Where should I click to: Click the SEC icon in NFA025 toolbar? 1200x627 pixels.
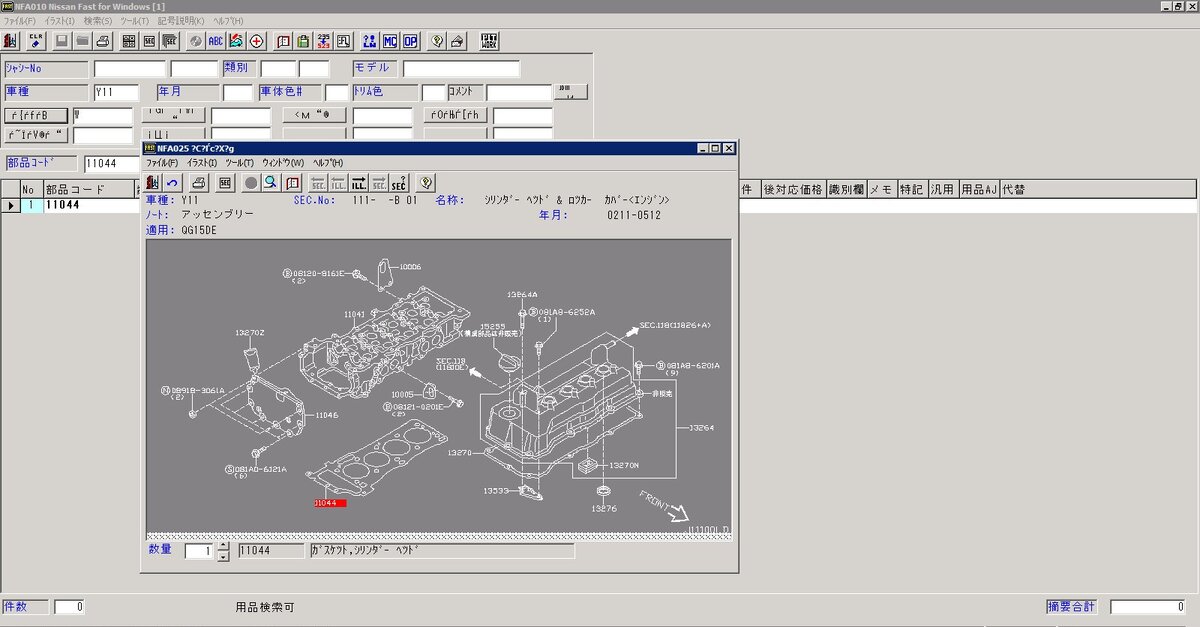tap(225, 182)
